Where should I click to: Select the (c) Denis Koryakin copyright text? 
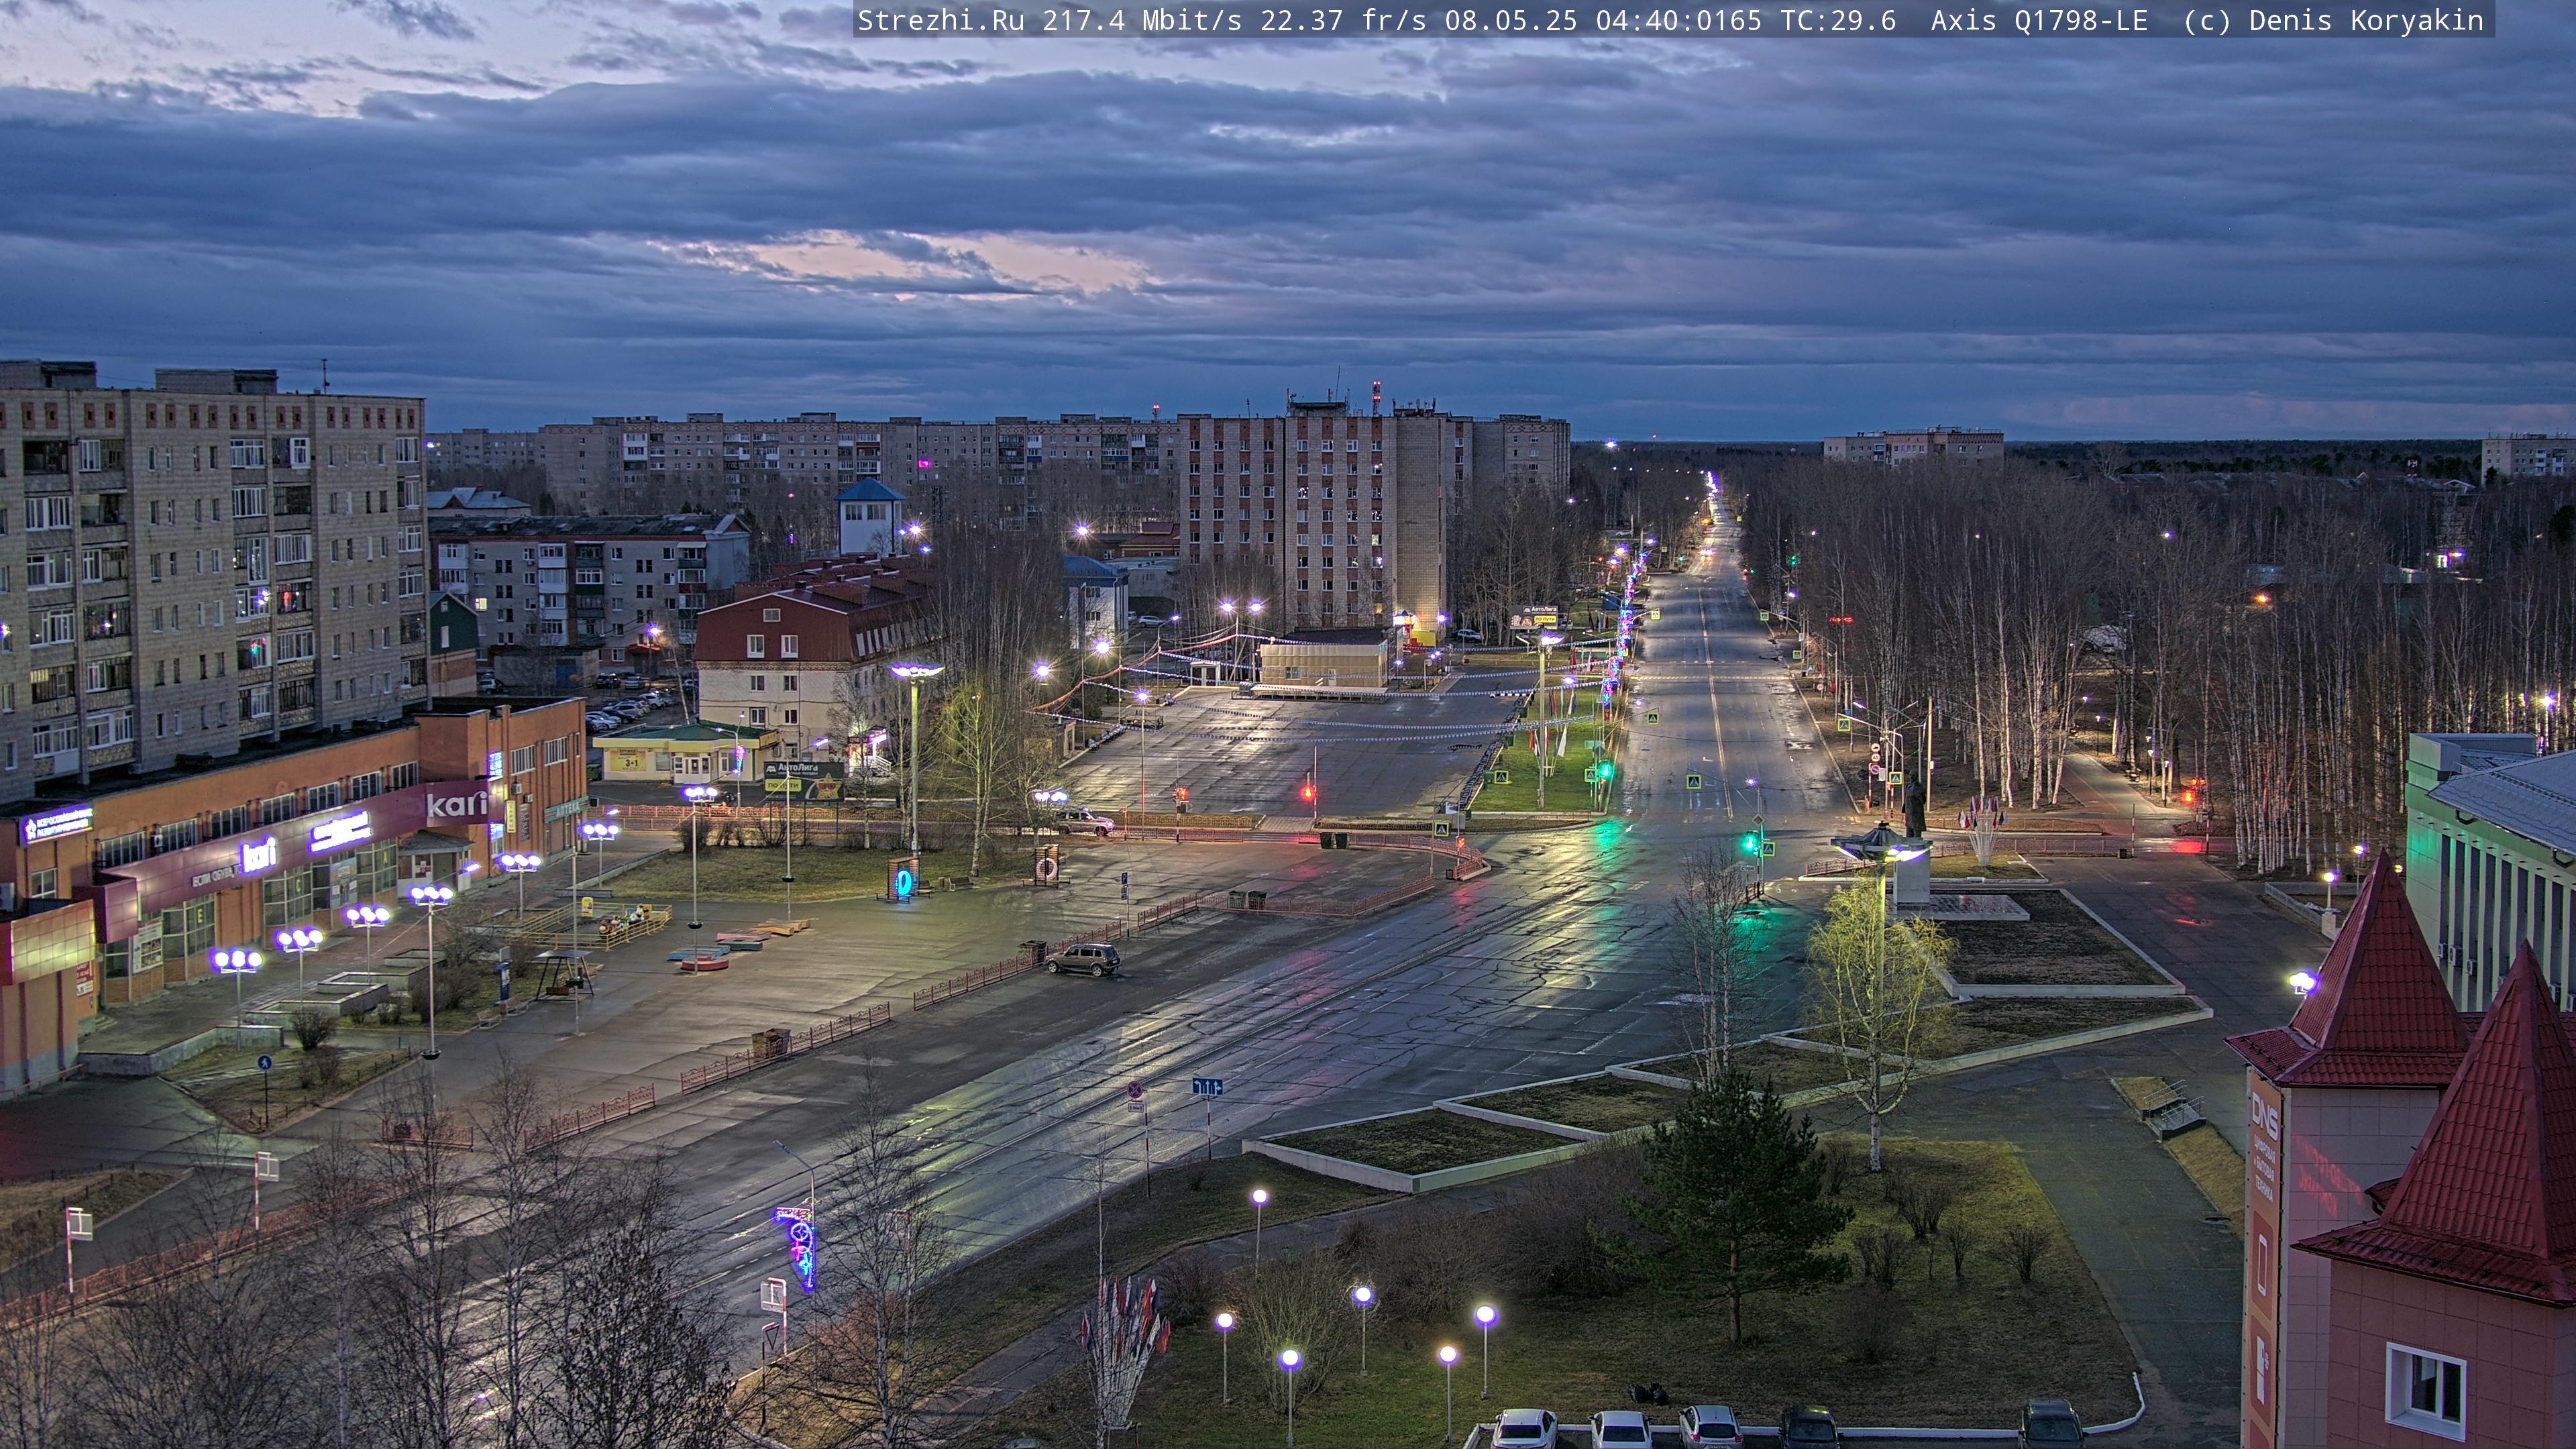pyautogui.click(x=2333, y=21)
